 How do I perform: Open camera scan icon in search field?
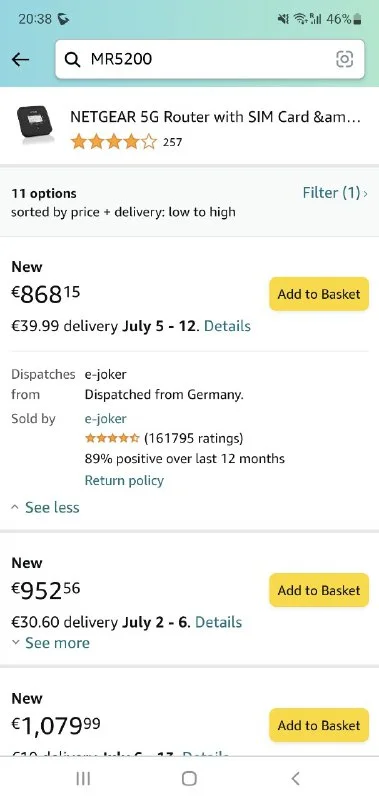pos(344,60)
